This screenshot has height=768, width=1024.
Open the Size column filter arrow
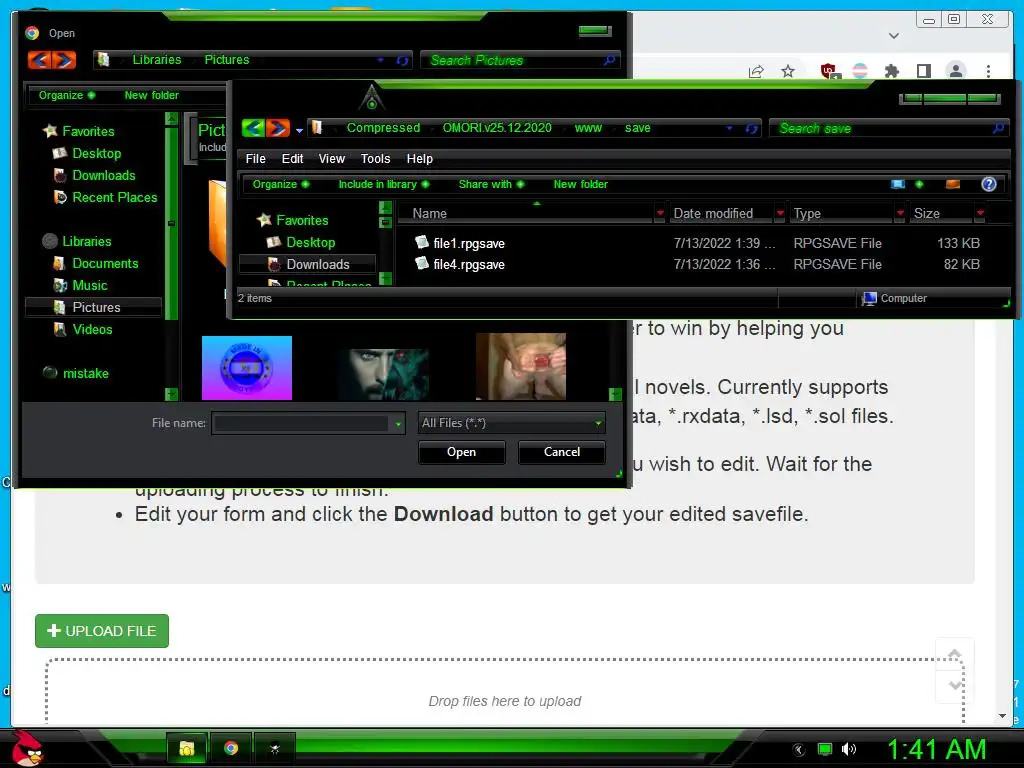(980, 214)
